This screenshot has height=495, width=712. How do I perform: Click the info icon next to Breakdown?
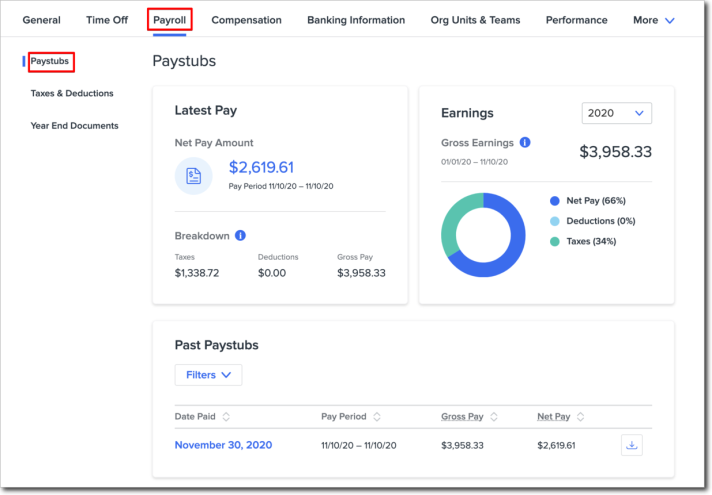click(240, 235)
